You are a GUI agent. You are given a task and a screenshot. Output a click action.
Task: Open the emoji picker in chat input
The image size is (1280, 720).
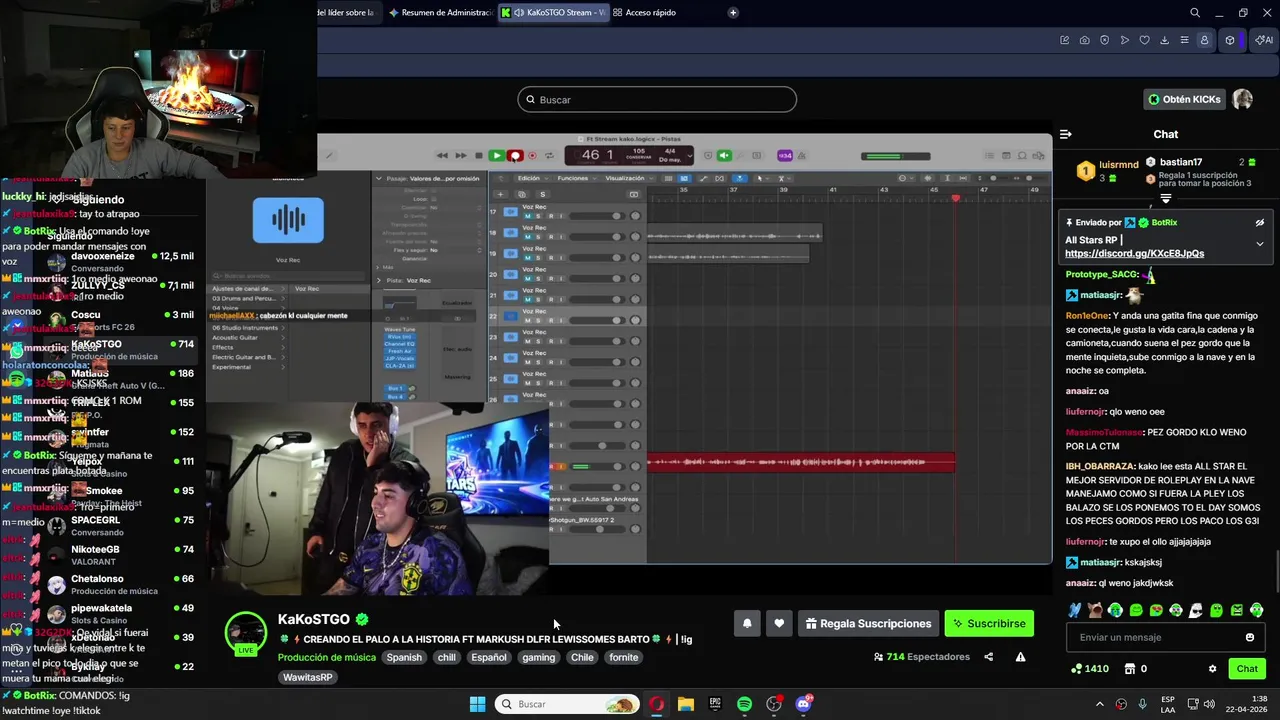[x=1250, y=637]
